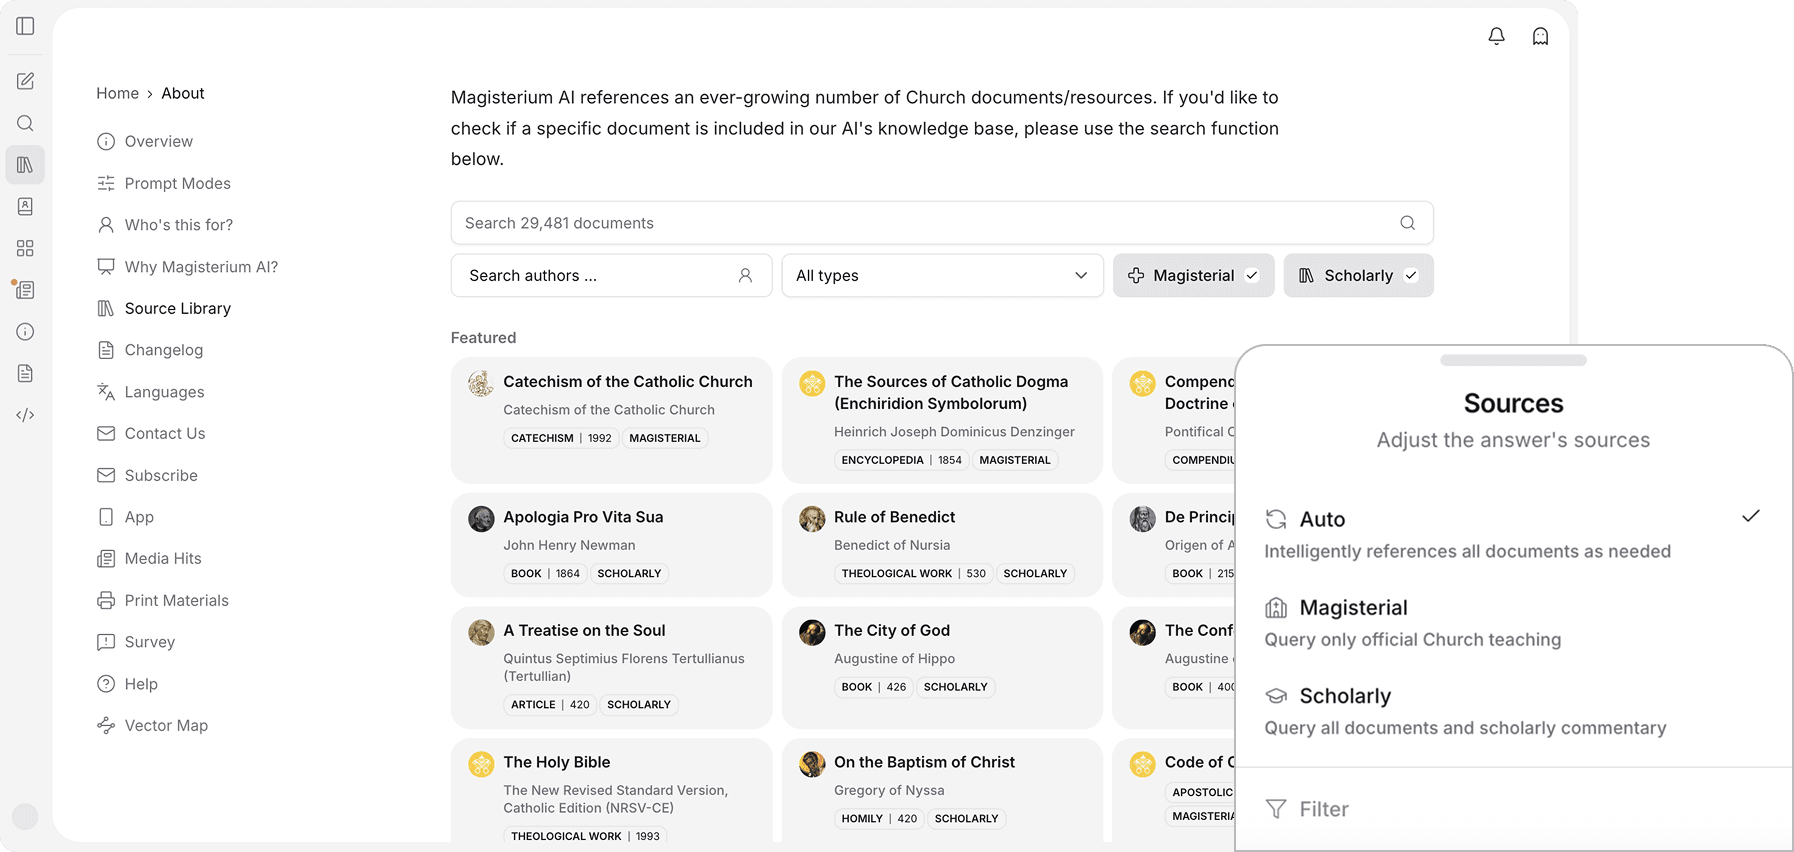
Task: Click the new chat compose icon
Action: [25, 81]
